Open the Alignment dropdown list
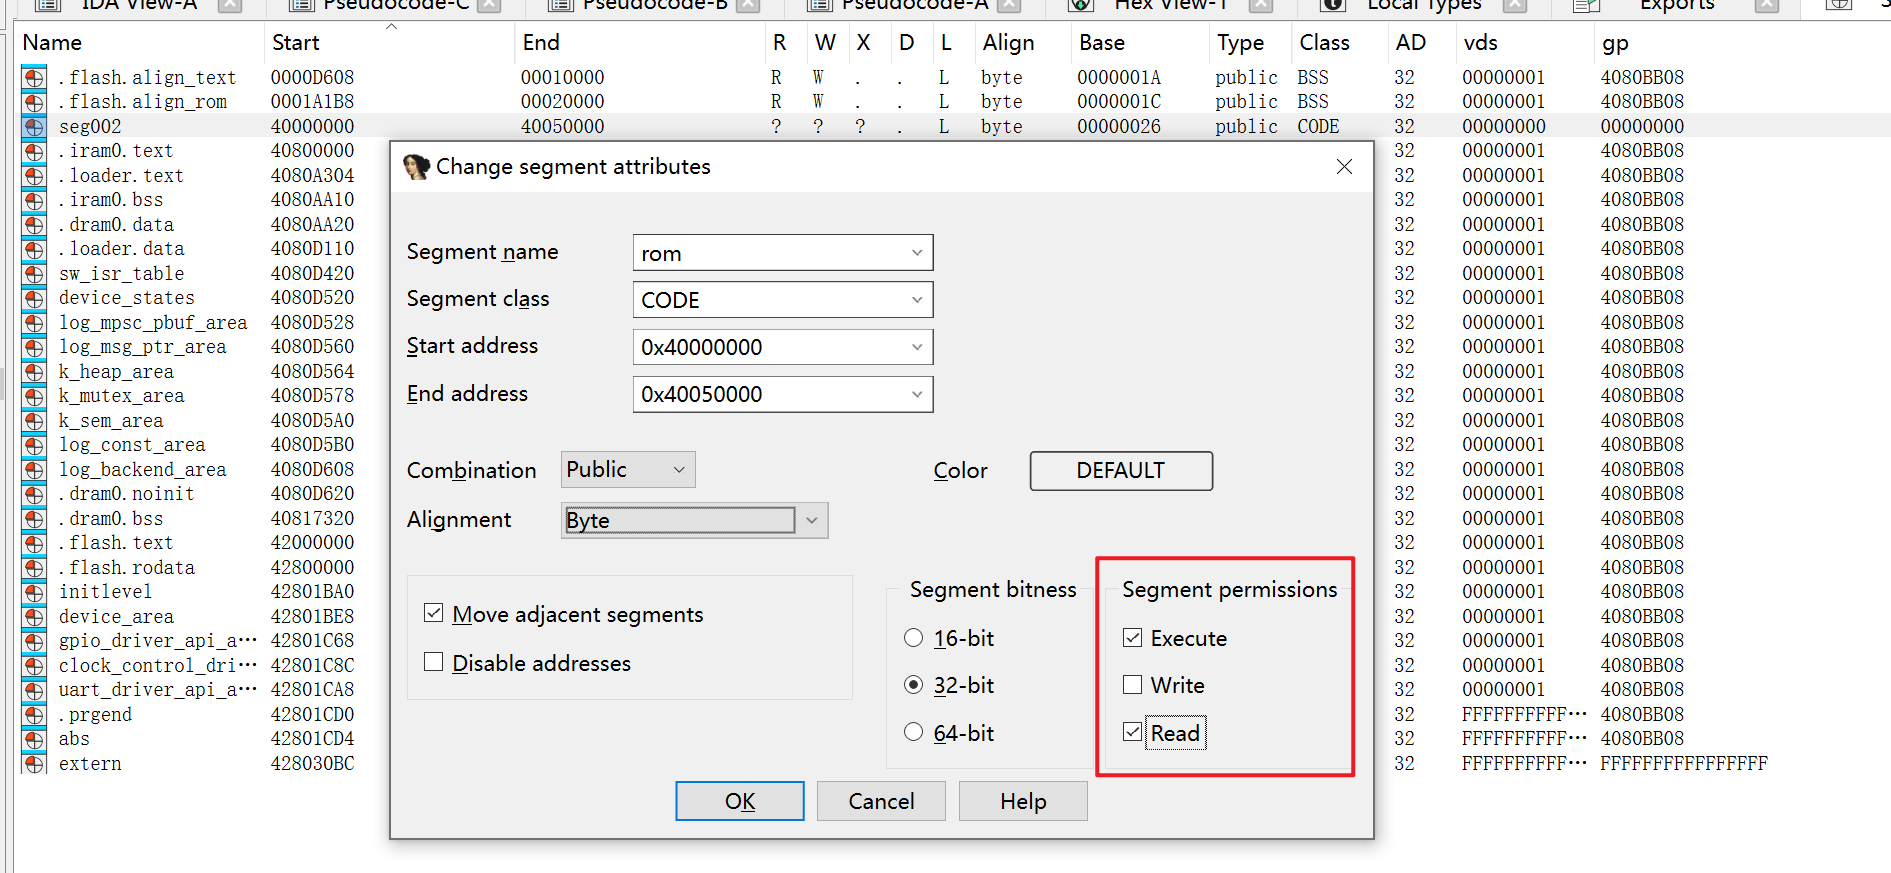1891x873 pixels. point(811,520)
